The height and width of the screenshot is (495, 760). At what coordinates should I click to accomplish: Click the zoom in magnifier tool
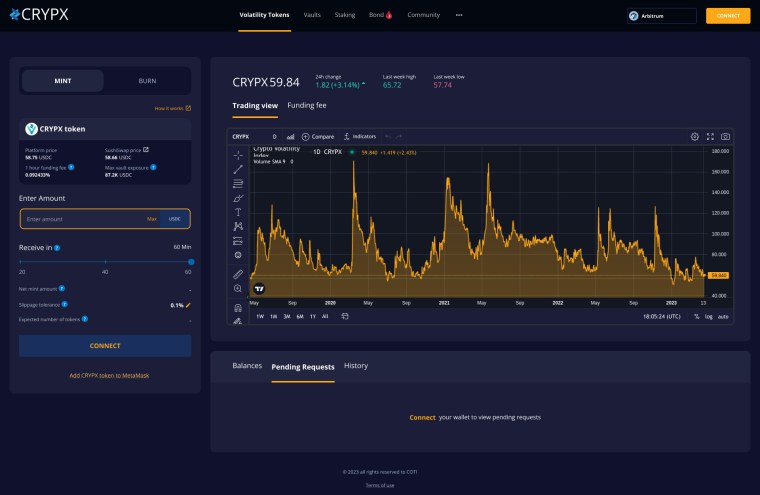point(238,288)
